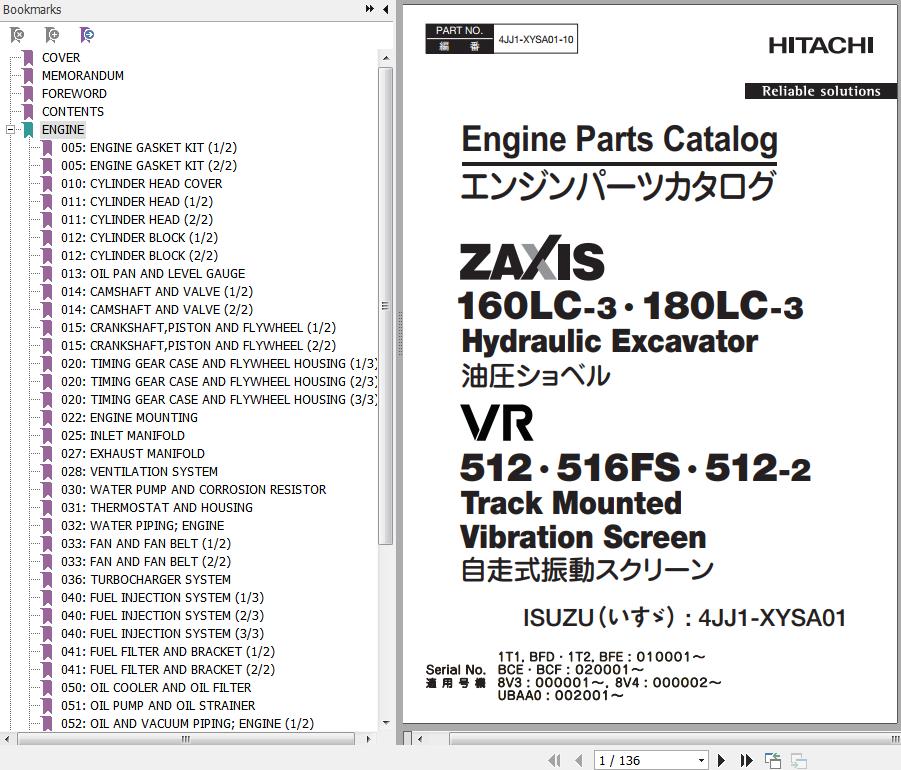Screen dimensions: 901x770
Task: Open 050: OIL COOLER AND OIL FILTER
Action: [x=156, y=687]
